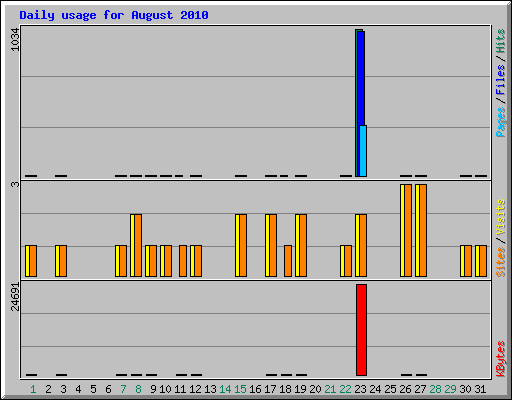
Task: Click the green "Hits" legend label
Action: [500, 41]
